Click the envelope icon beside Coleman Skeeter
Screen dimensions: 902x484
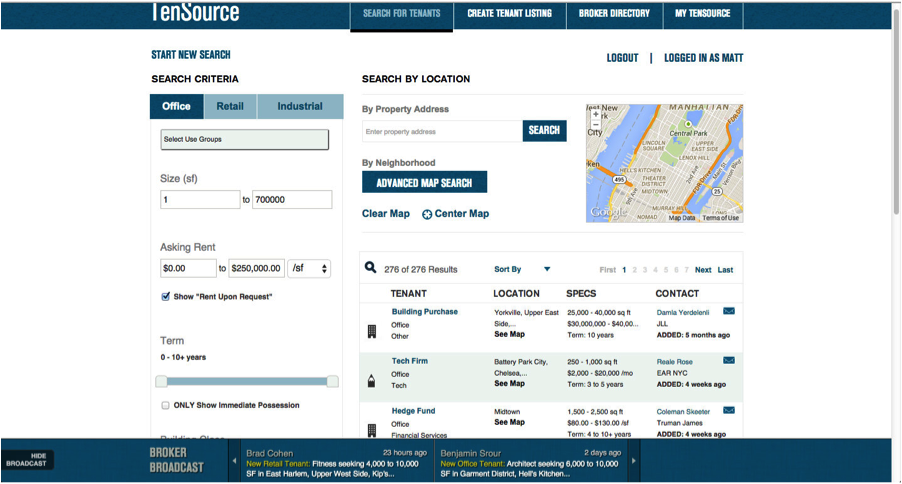(729, 410)
